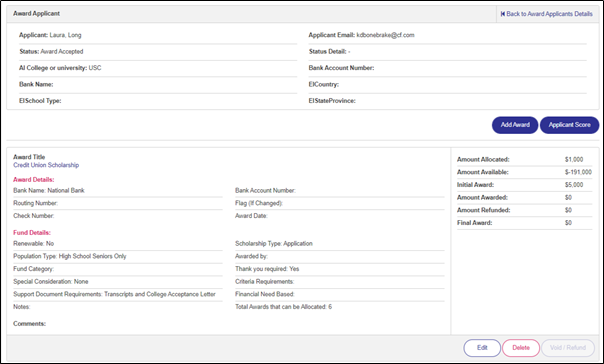604x364 pixels.
Task: Click the Award Details heading
Action: pos(34,179)
